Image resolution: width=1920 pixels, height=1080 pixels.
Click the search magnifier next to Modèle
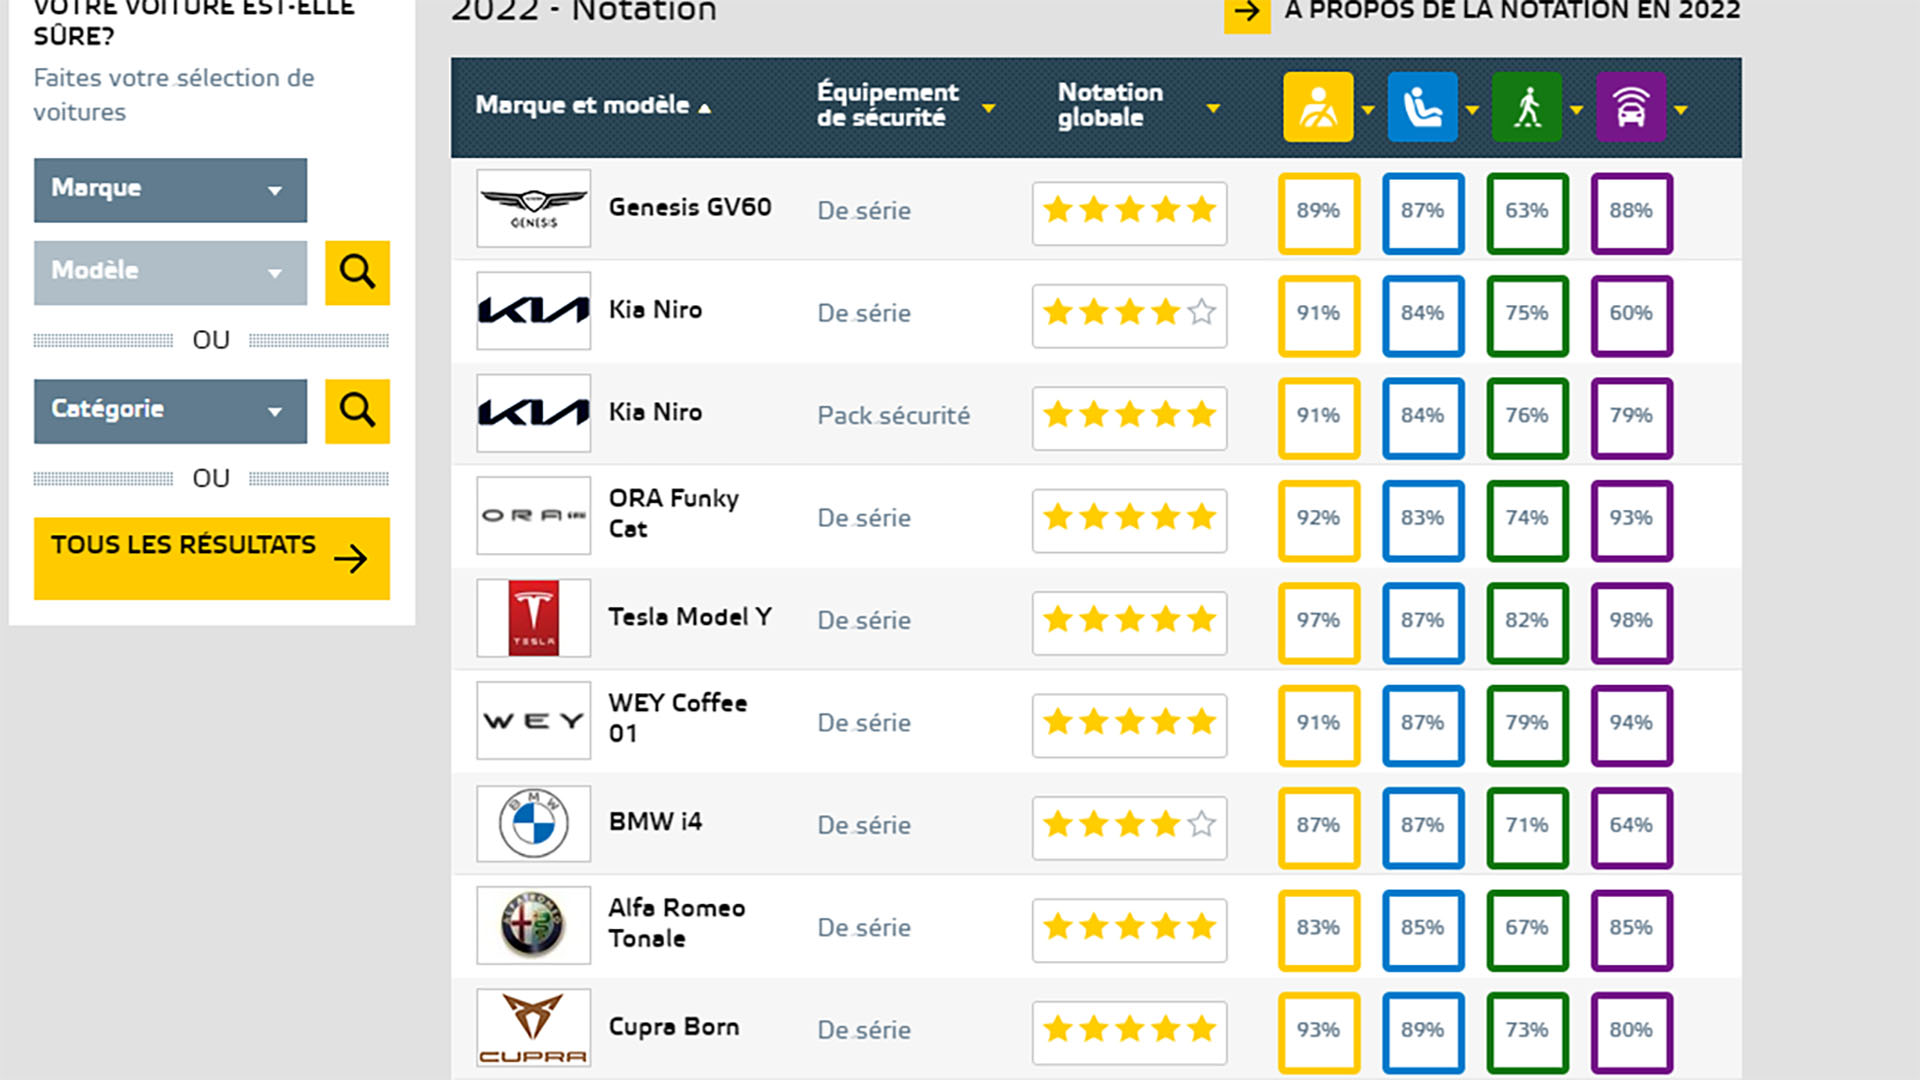click(x=357, y=272)
